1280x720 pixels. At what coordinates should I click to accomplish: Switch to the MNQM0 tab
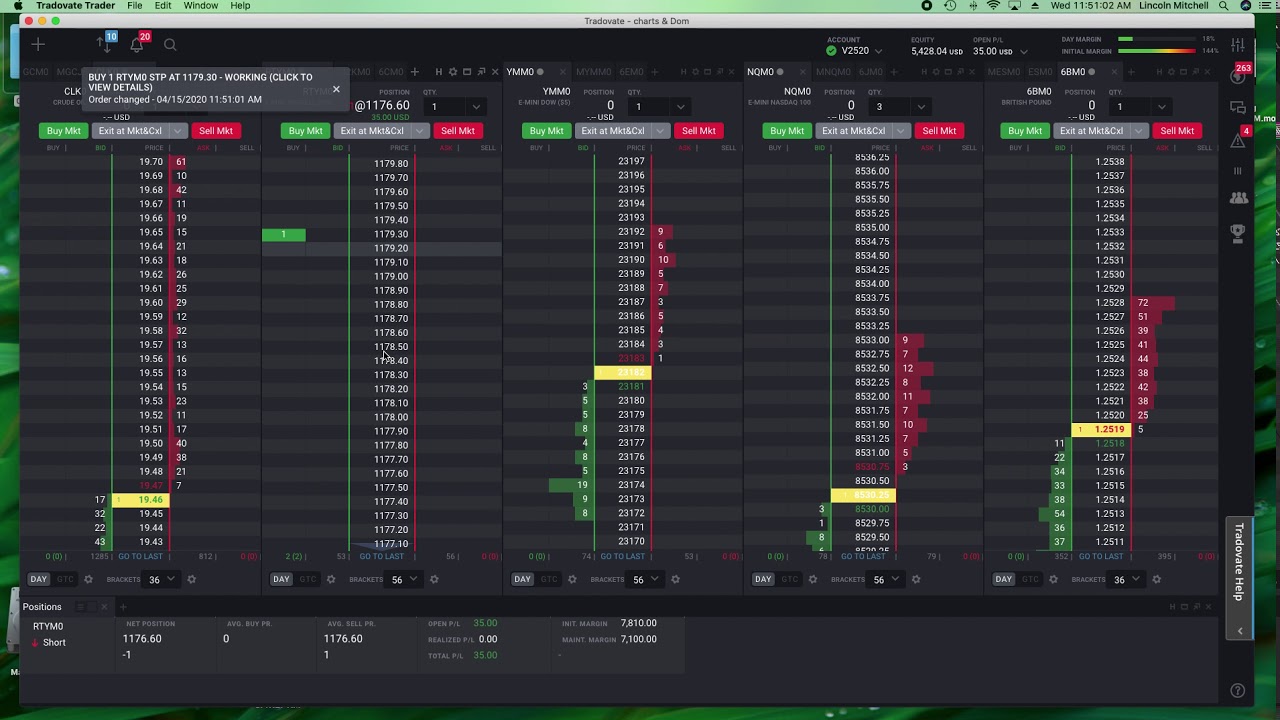click(834, 72)
